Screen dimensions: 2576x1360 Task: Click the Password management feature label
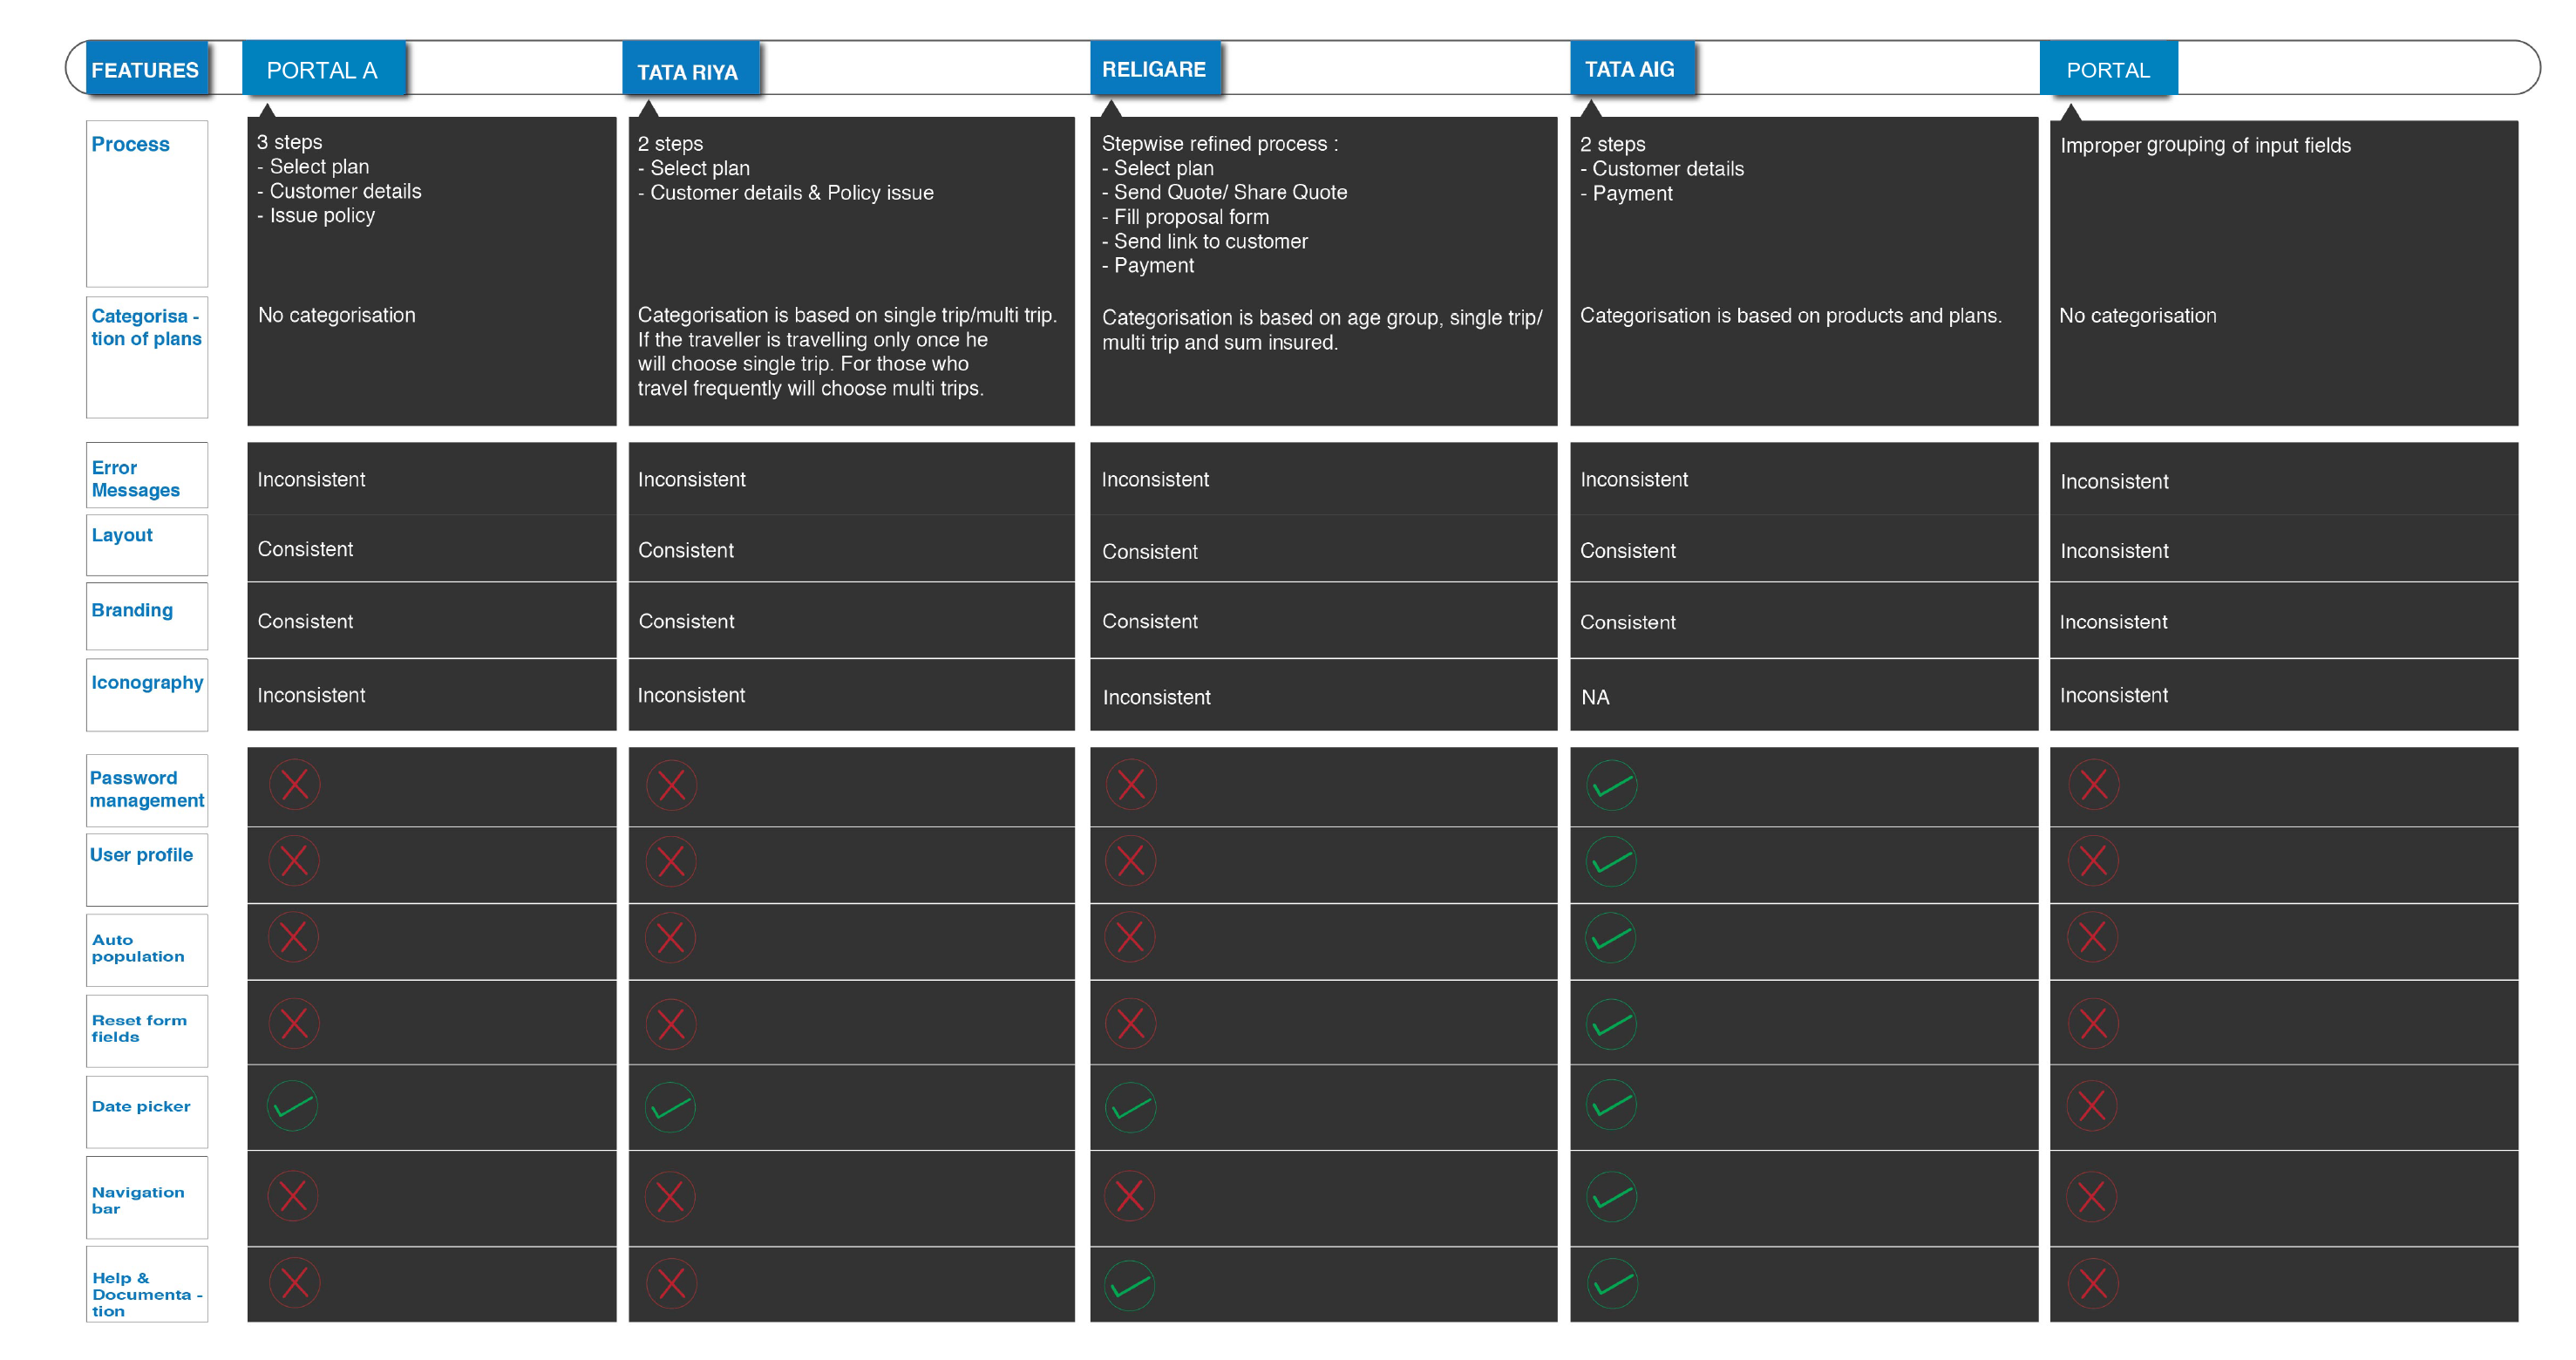point(147,790)
